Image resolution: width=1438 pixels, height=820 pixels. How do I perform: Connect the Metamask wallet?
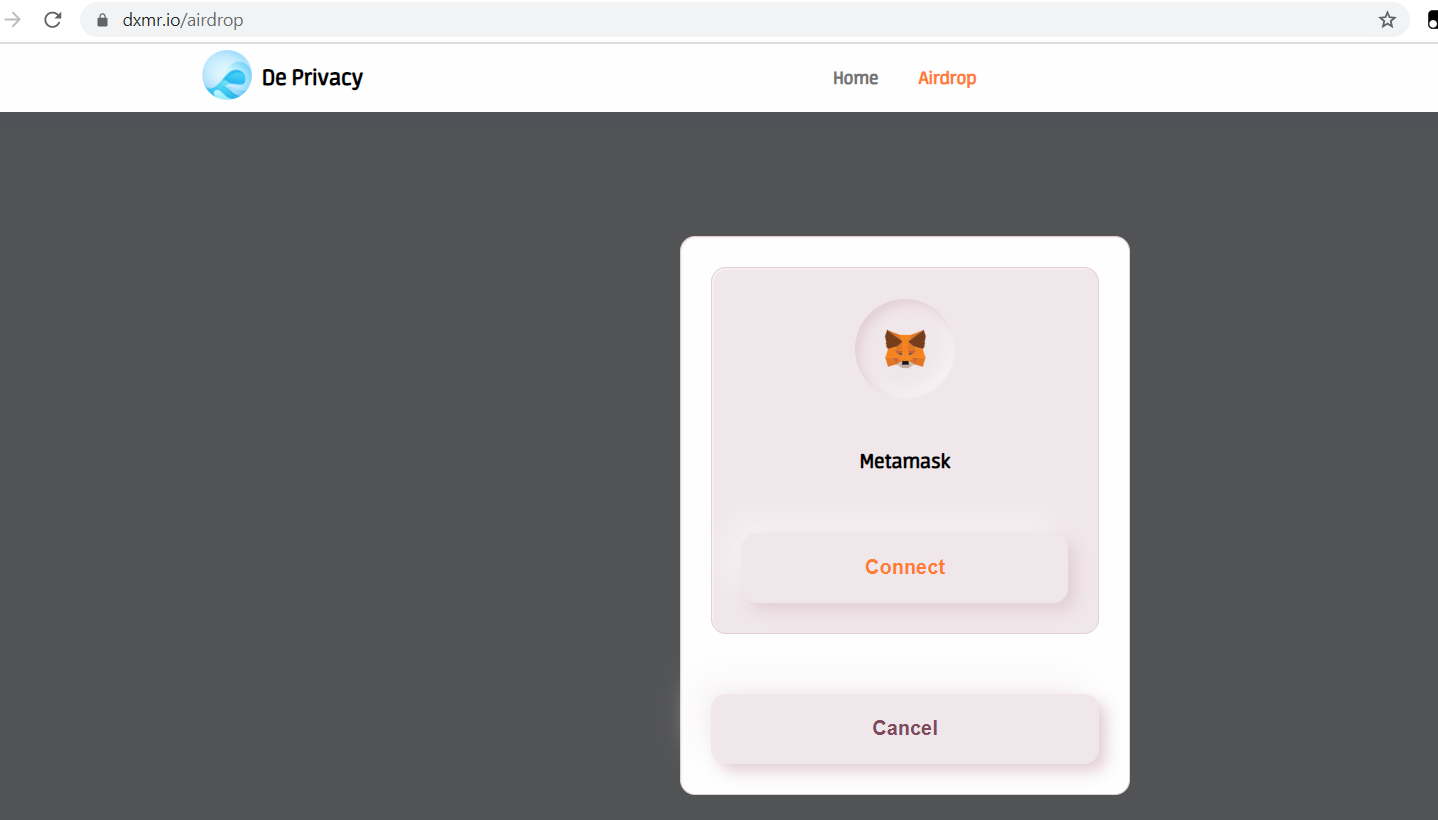point(905,567)
